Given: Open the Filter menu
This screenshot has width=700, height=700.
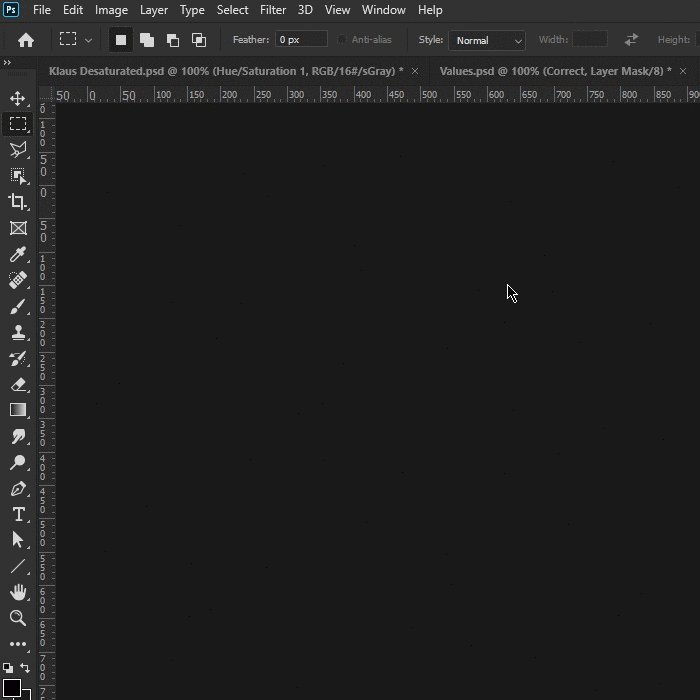Looking at the screenshot, I should pos(273,10).
